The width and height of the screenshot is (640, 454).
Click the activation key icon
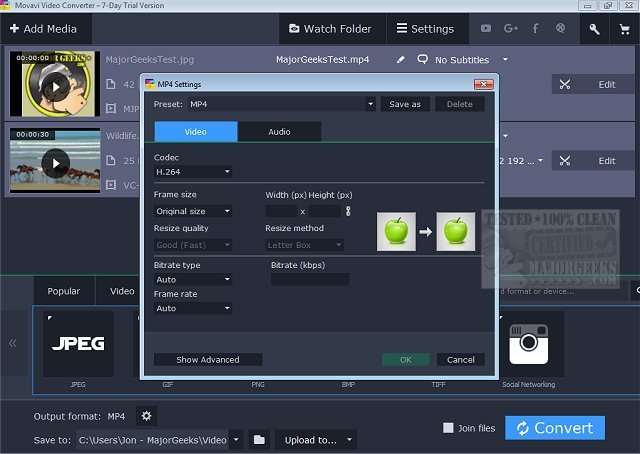tap(594, 29)
